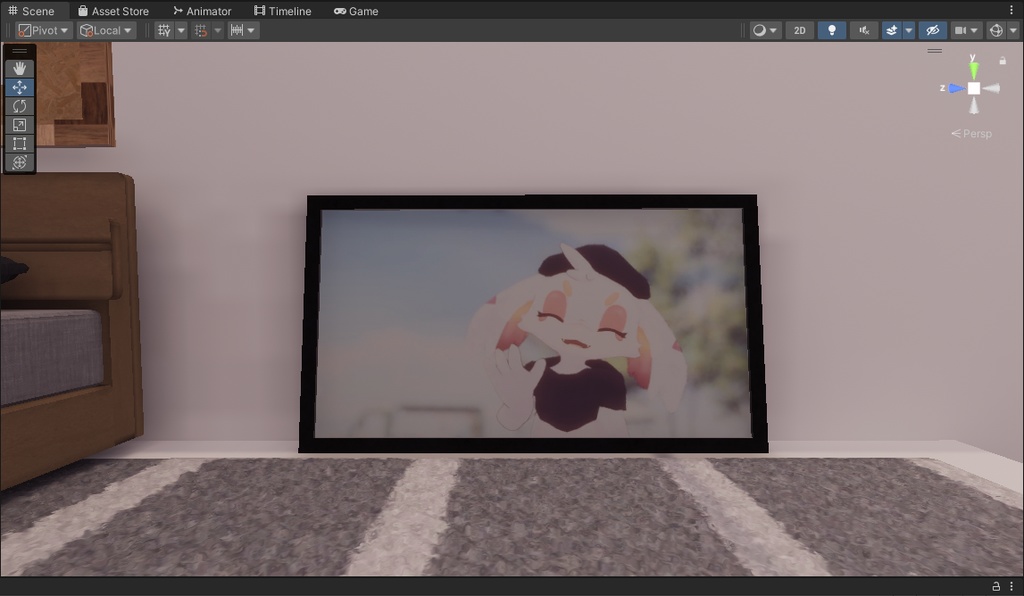Click the padlock icon near the scene gizmo

pyautogui.click(x=1003, y=60)
